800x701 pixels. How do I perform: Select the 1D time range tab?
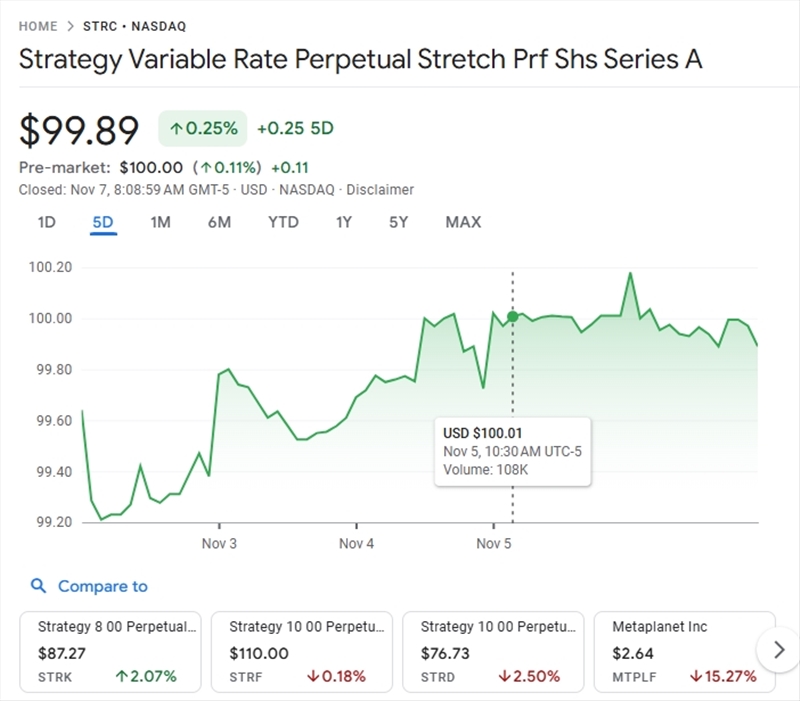(x=46, y=222)
